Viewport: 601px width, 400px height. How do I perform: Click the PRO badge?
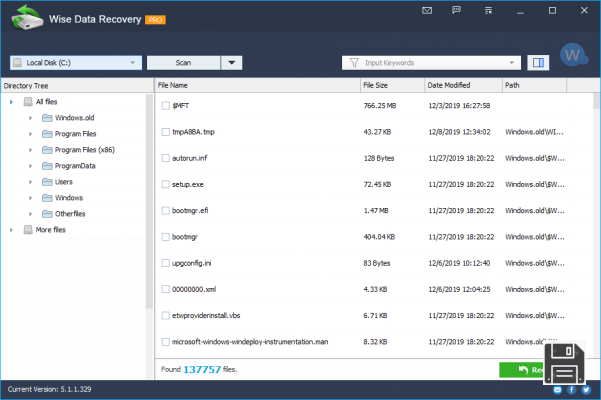155,20
